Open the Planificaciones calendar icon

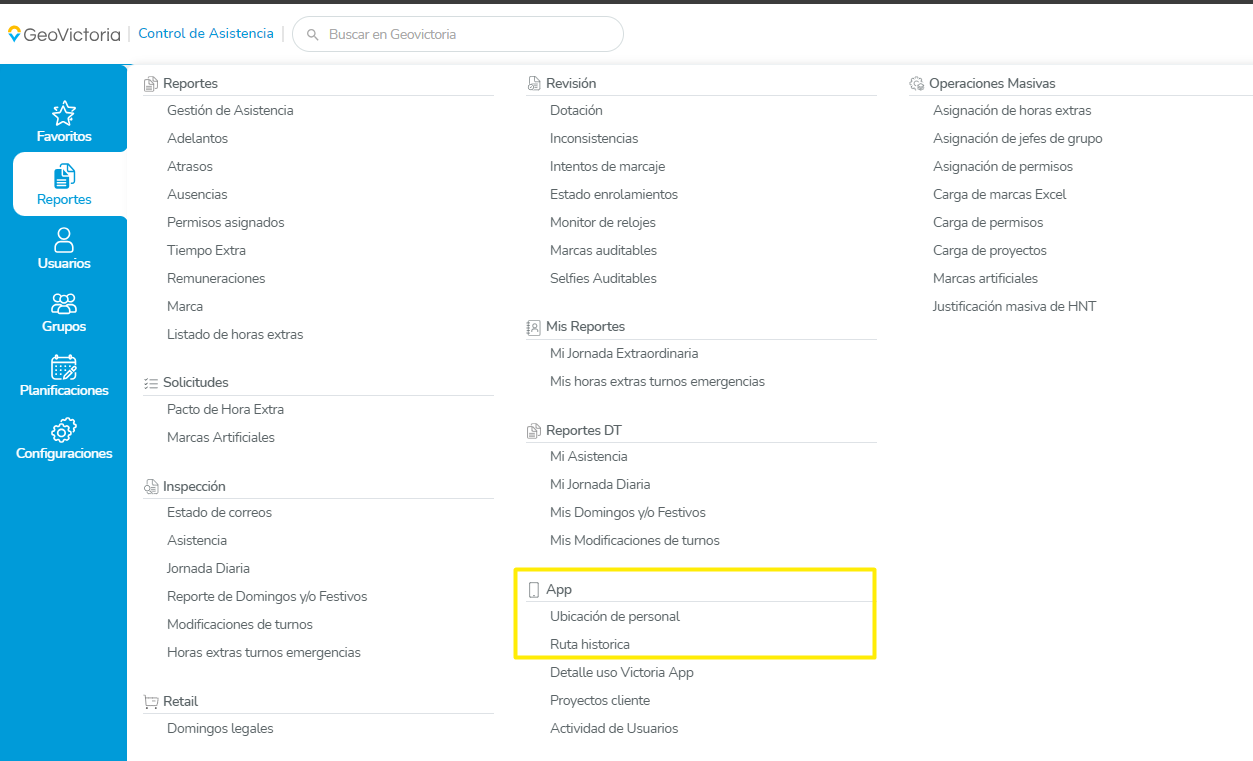click(64, 367)
